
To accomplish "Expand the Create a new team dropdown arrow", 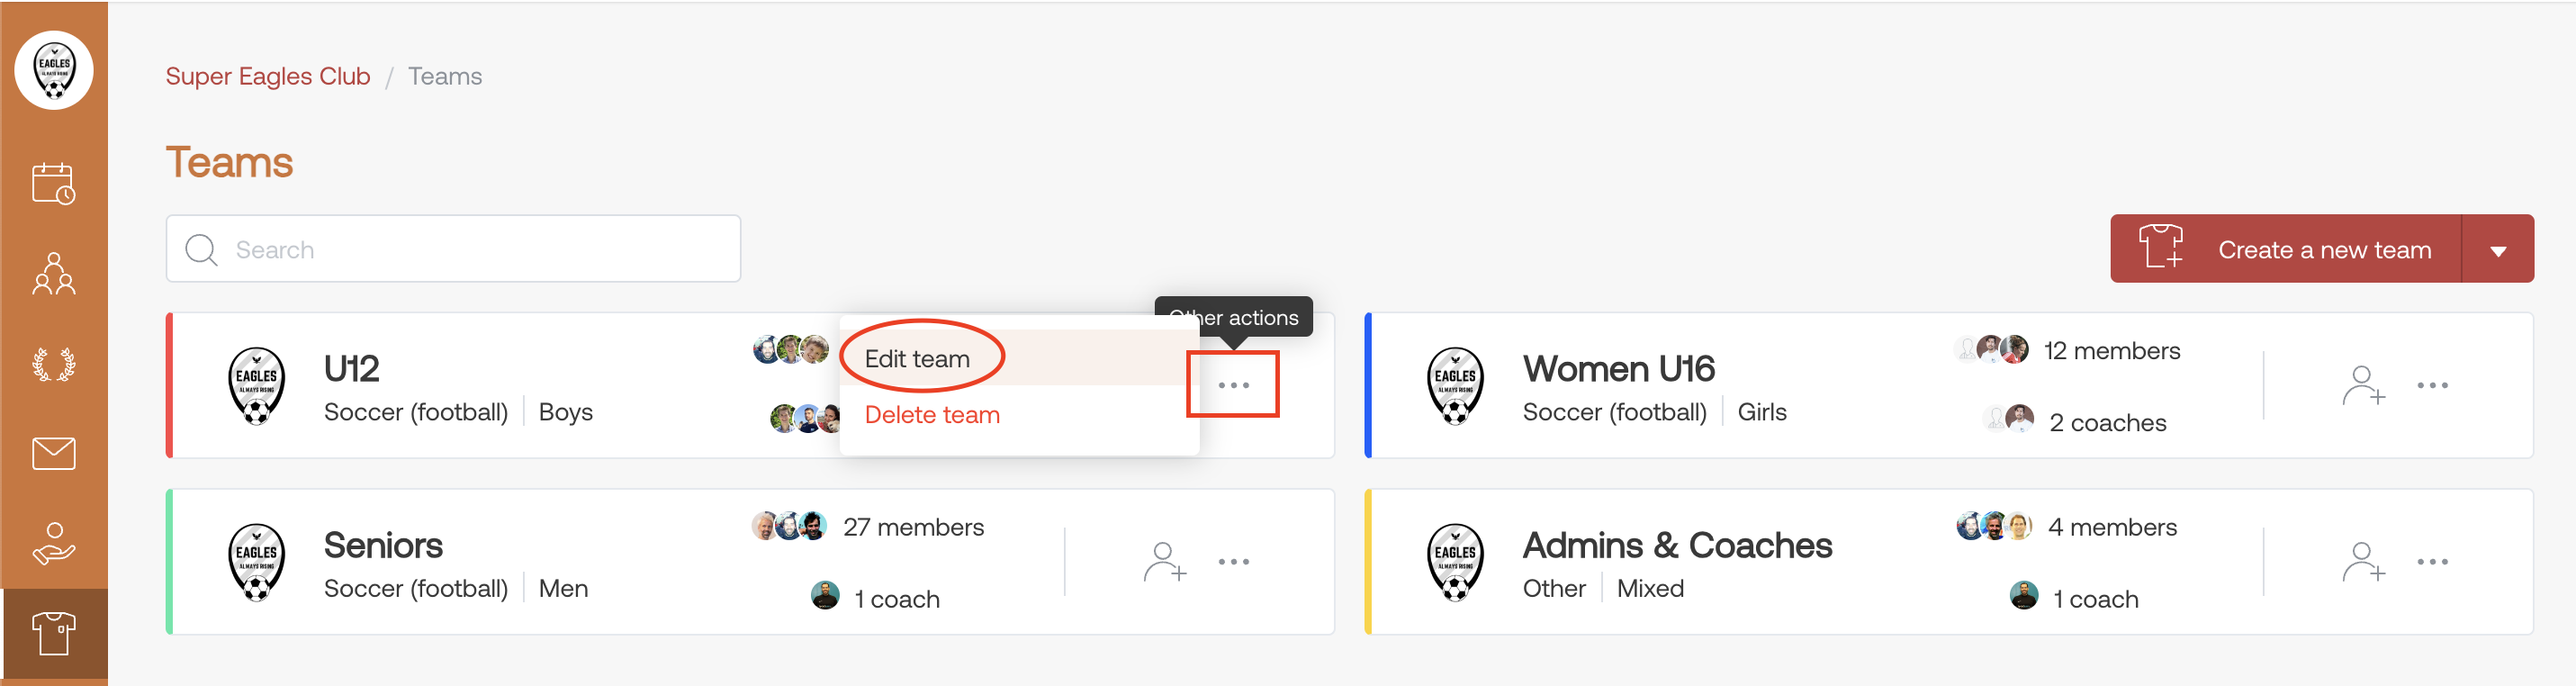I will 2497,249.
